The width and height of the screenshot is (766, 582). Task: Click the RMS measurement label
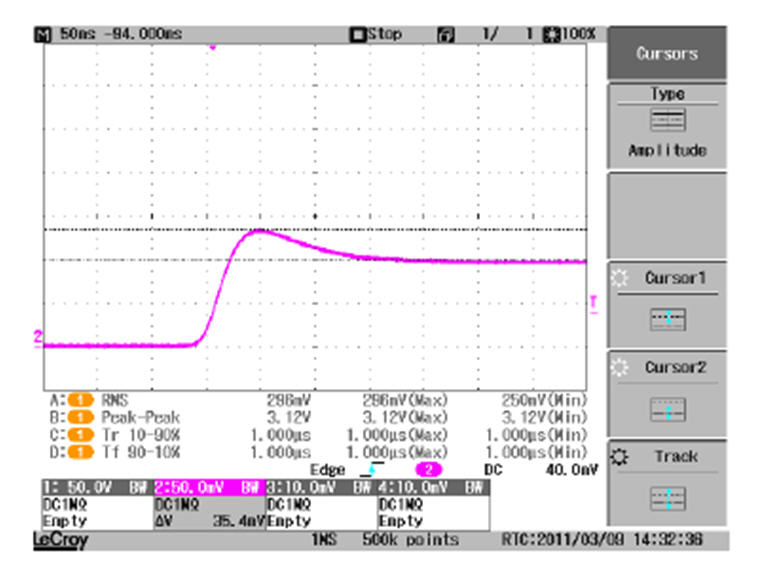pyautogui.click(x=115, y=401)
